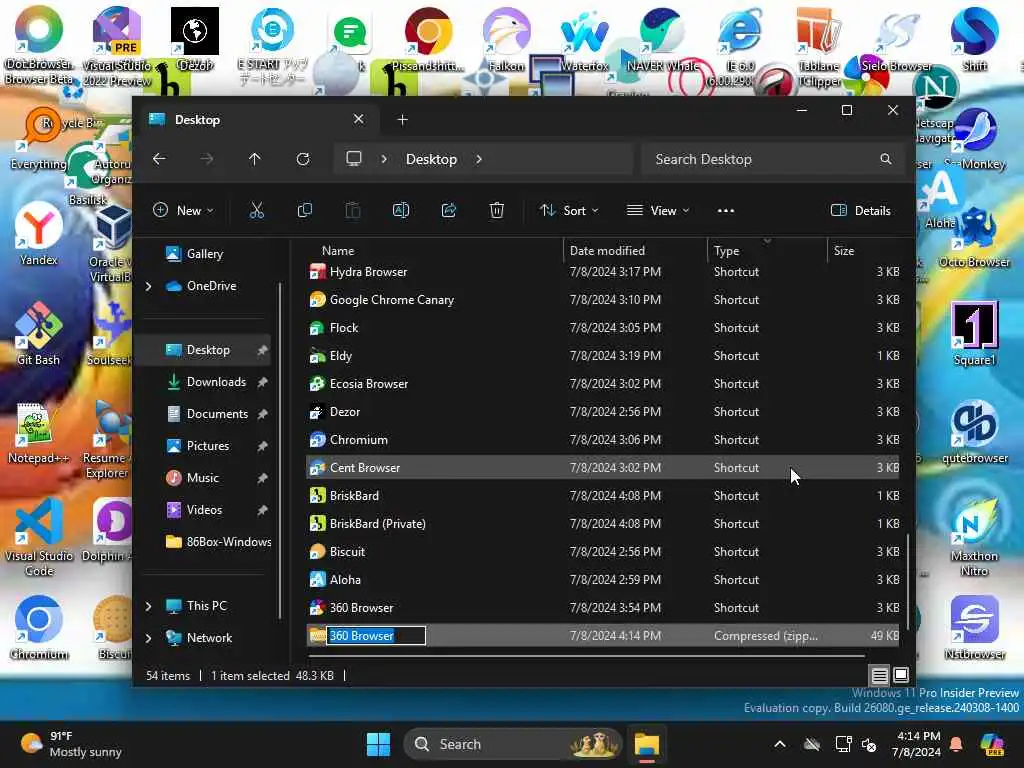Click the Share icon in toolbar

[x=449, y=210]
